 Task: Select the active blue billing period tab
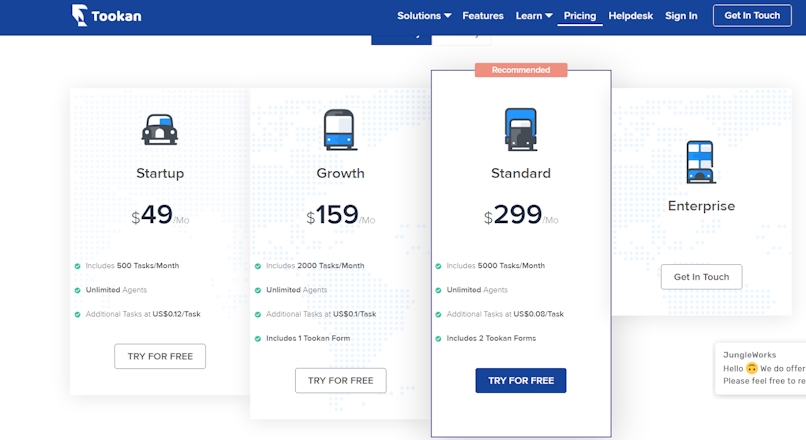click(401, 39)
